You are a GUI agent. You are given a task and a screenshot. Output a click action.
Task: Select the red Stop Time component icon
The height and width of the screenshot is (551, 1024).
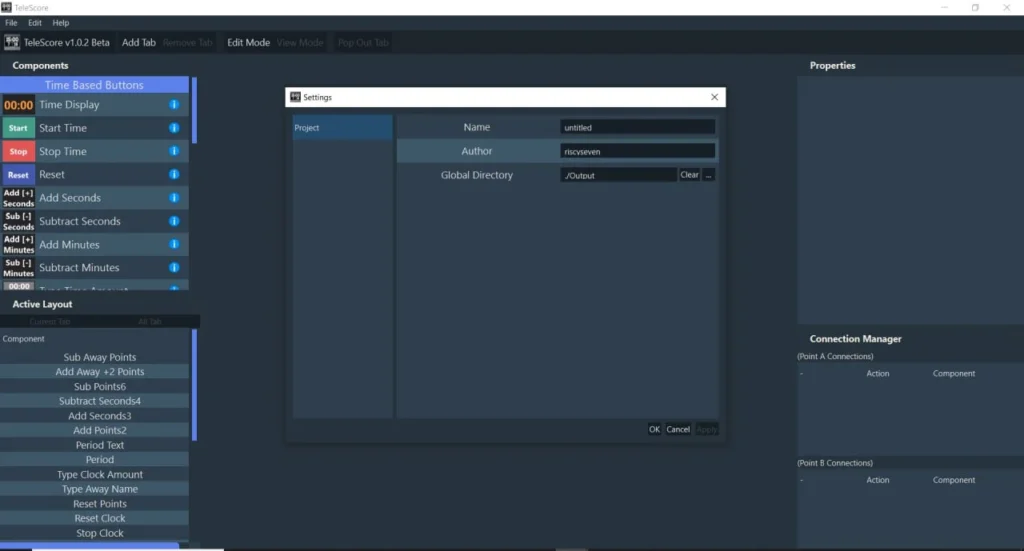pyautogui.click(x=18, y=151)
